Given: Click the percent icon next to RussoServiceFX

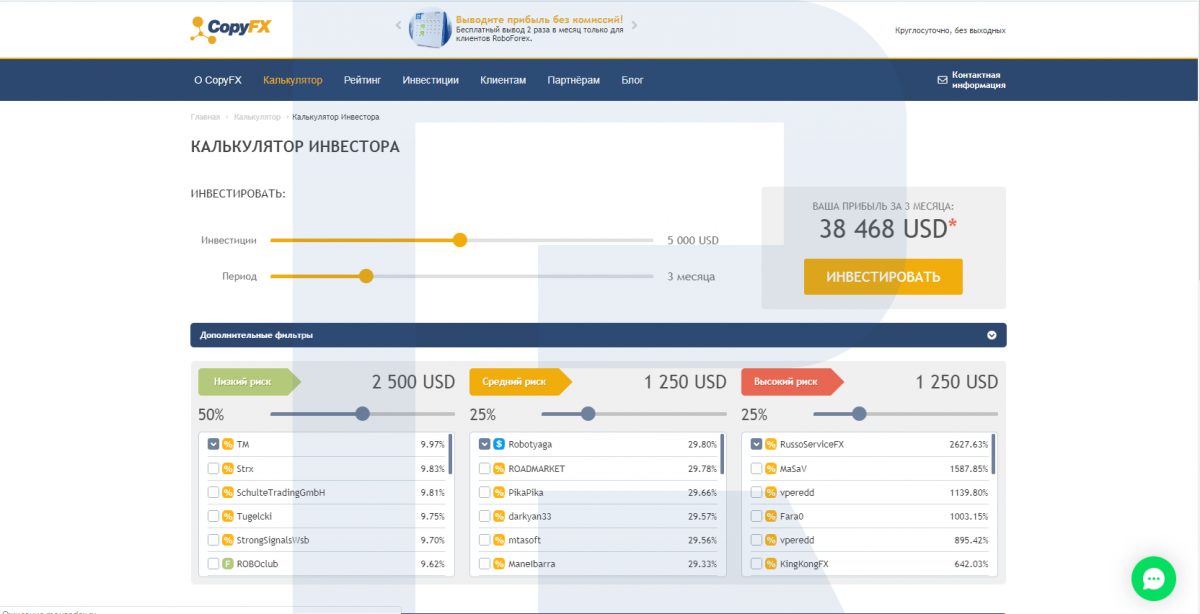Looking at the screenshot, I should pyautogui.click(x=771, y=444).
